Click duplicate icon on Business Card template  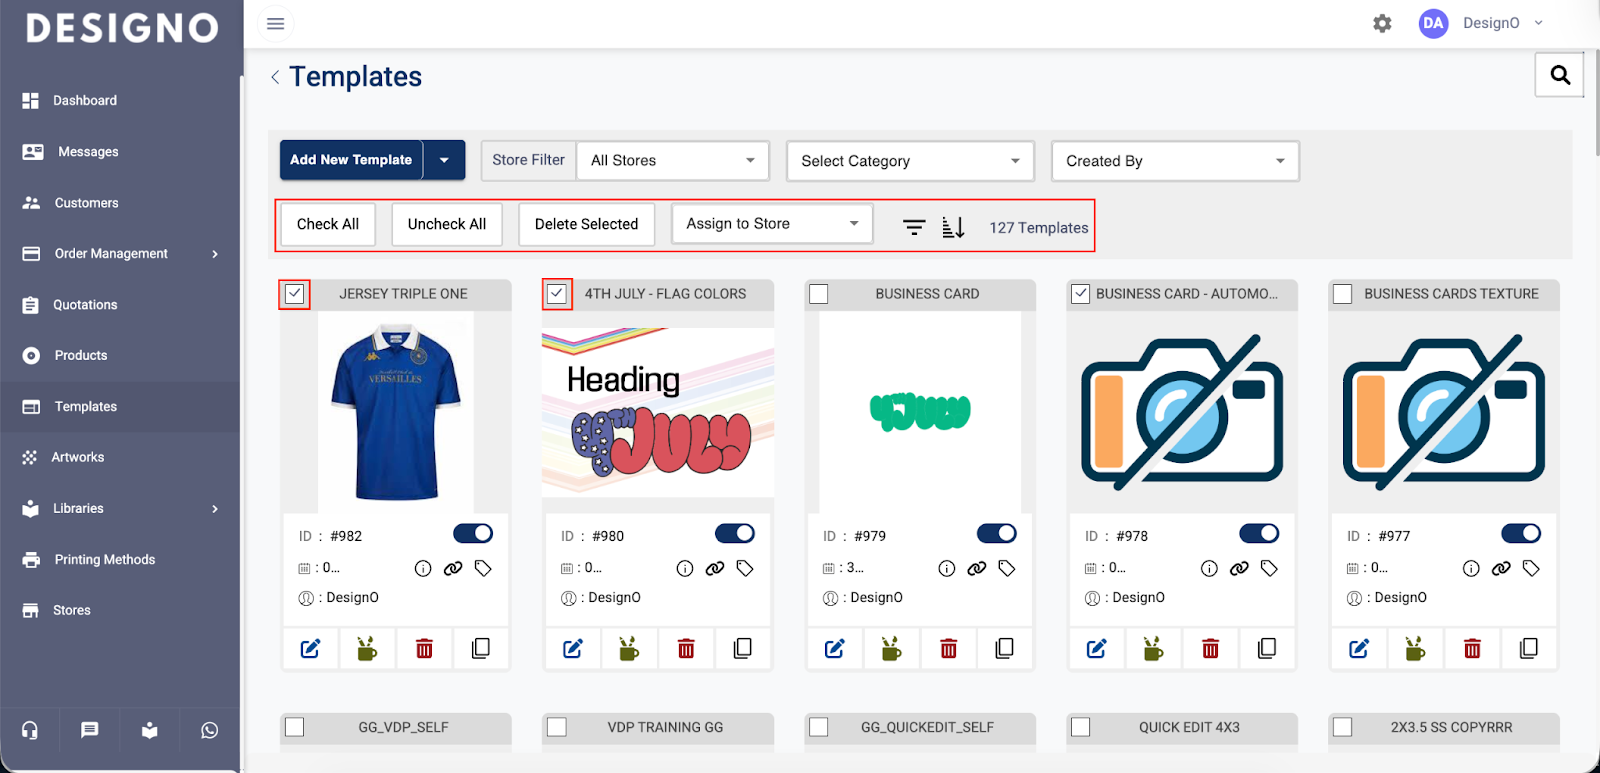pyautogui.click(x=1004, y=649)
